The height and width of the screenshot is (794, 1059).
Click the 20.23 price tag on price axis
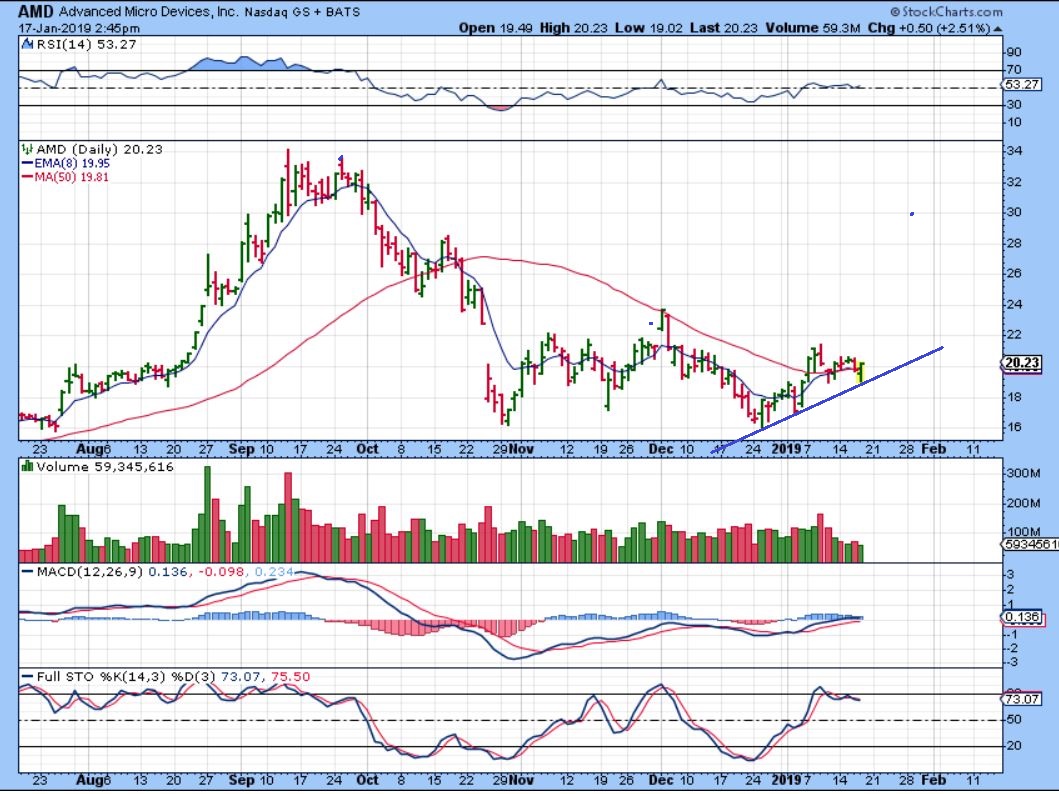[x=1021, y=363]
